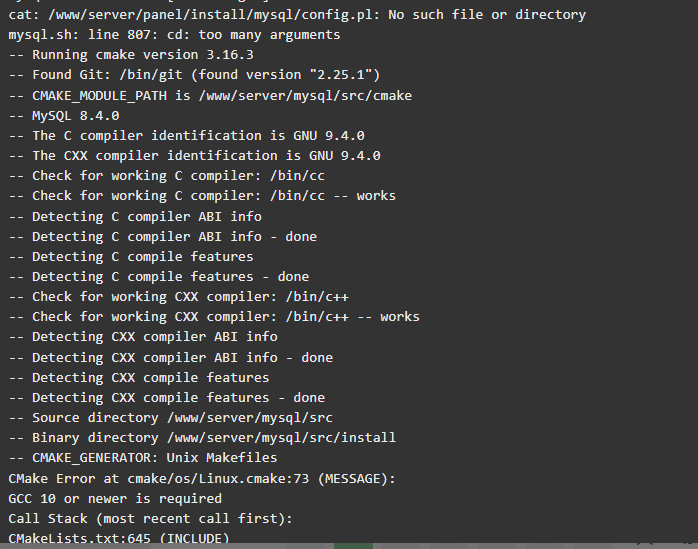This screenshot has height=549, width=698.
Task: Click the 'MySQL 8.4.0' version line
Action: (x=64, y=116)
